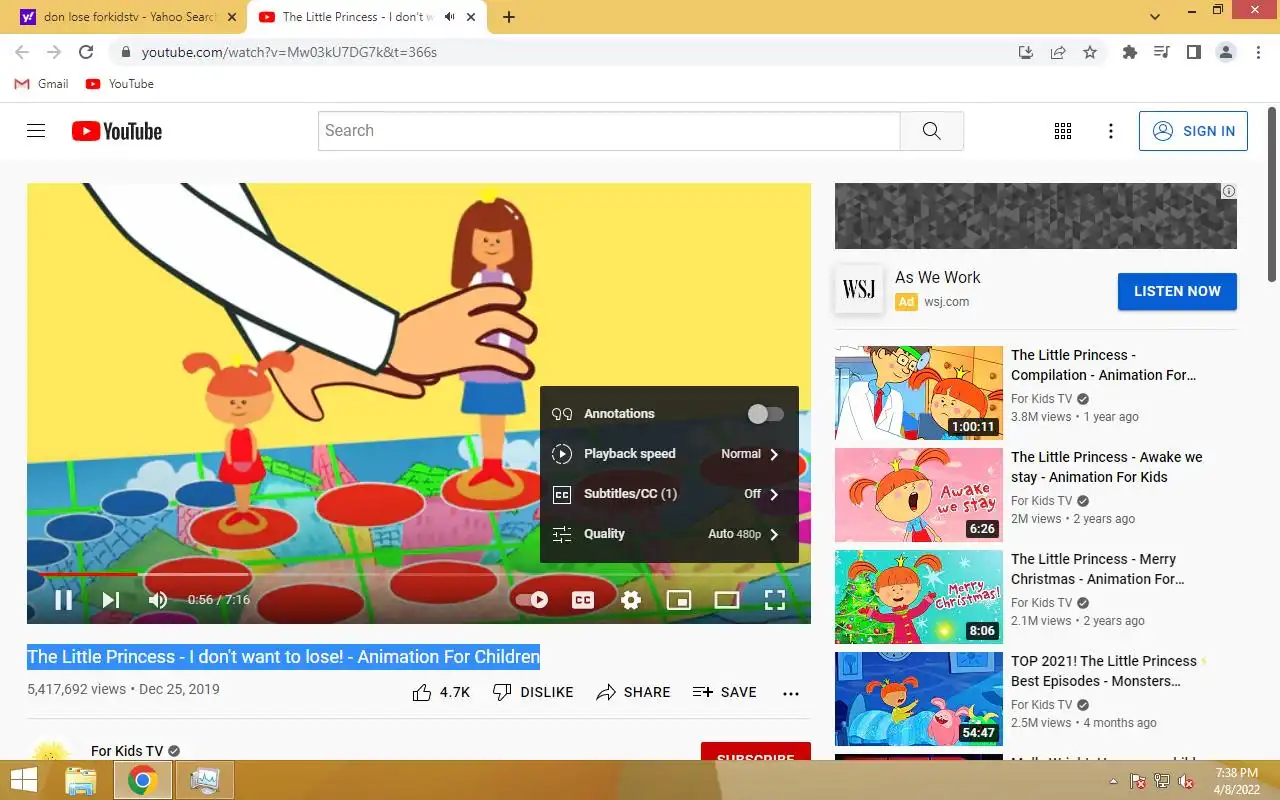Viewport: 1280px width, 800px height.
Task: Open miniplayer mode icon
Action: click(679, 600)
